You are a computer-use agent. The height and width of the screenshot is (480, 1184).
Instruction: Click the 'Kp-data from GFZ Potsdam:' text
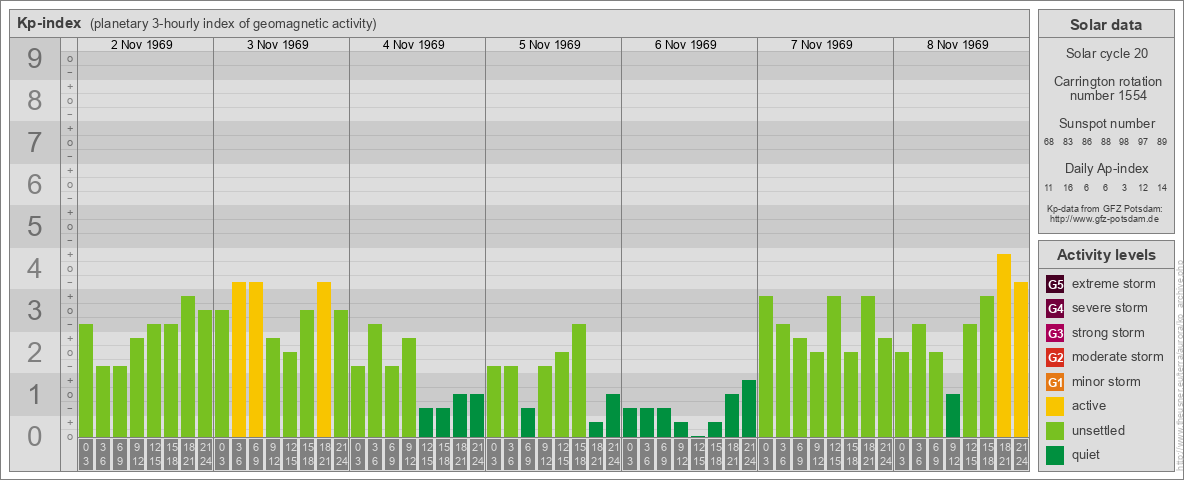(x=1106, y=209)
